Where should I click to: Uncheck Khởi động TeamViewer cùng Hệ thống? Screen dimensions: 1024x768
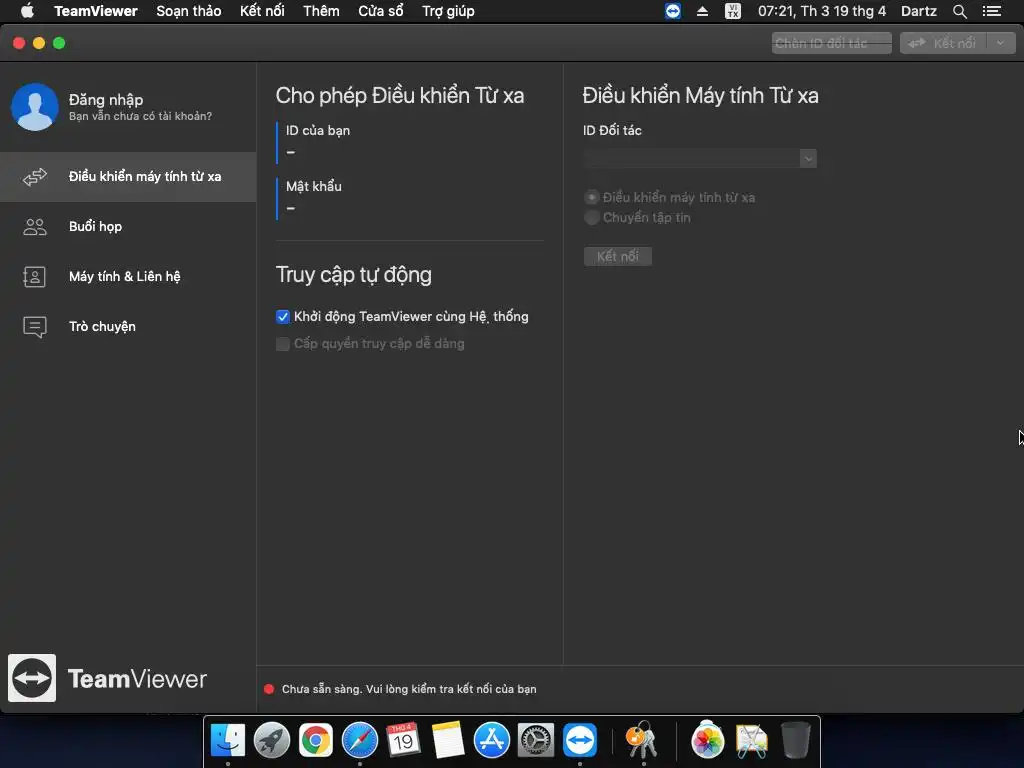(x=283, y=317)
